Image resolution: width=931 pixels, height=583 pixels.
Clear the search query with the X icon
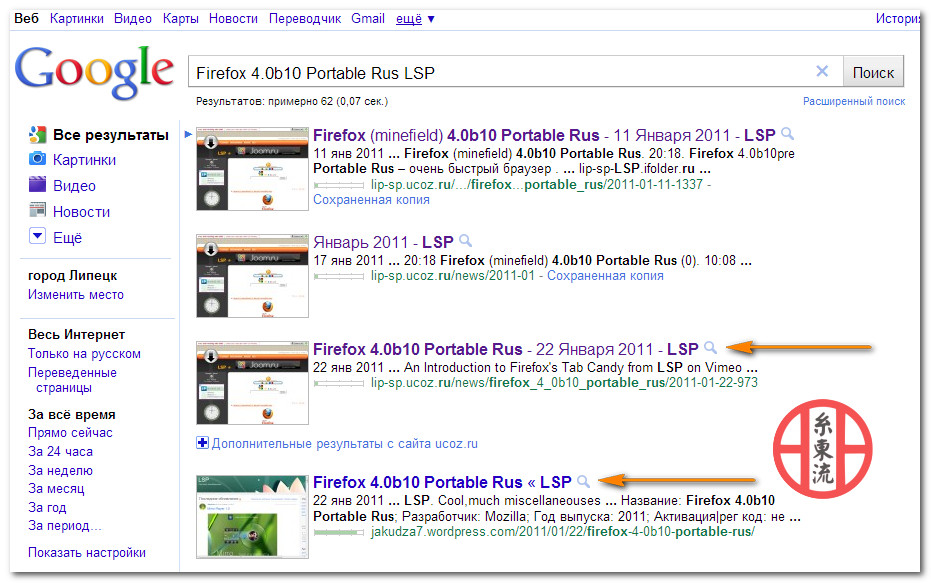coord(822,71)
